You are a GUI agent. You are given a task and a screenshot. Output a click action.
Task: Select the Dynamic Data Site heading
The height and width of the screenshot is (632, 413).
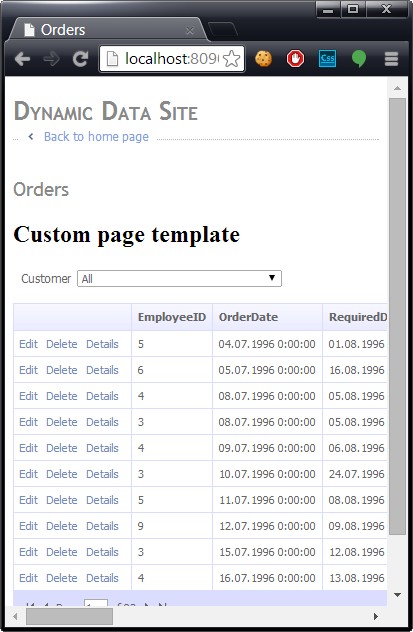pos(106,111)
